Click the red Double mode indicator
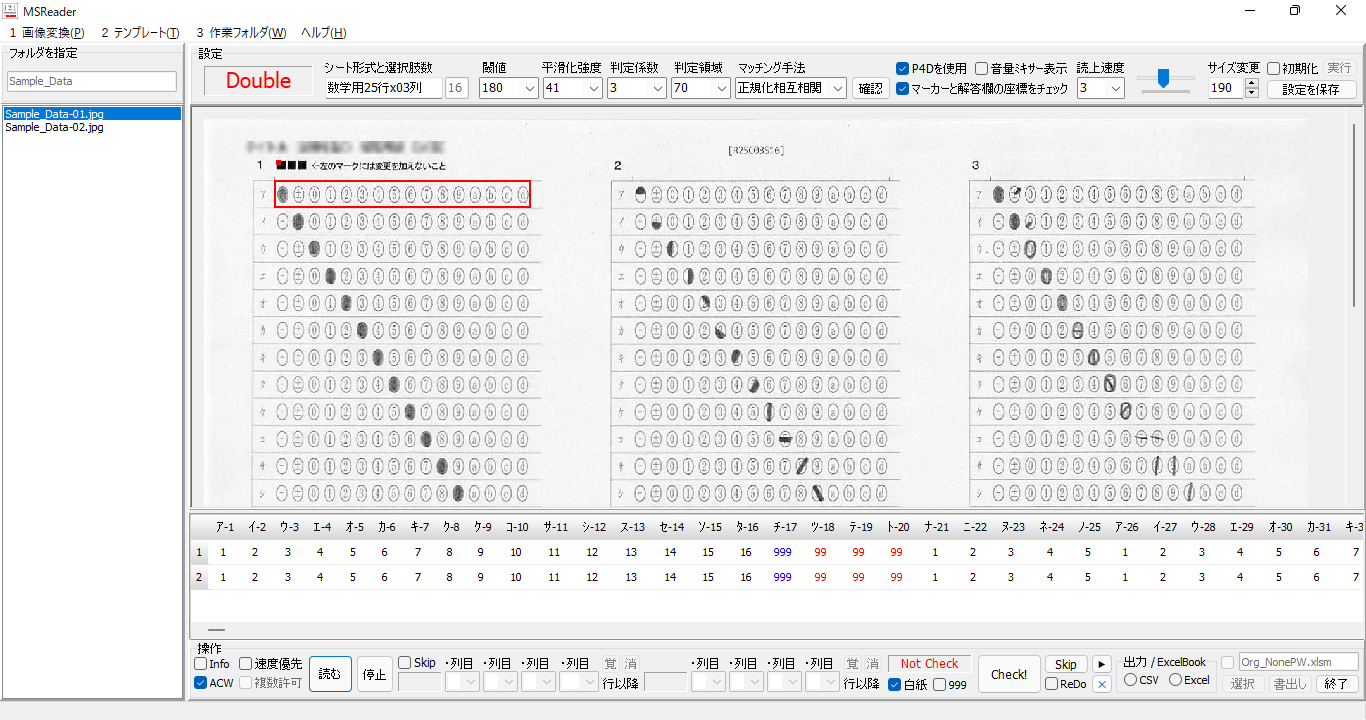This screenshot has height=720, width=1366. 258,81
